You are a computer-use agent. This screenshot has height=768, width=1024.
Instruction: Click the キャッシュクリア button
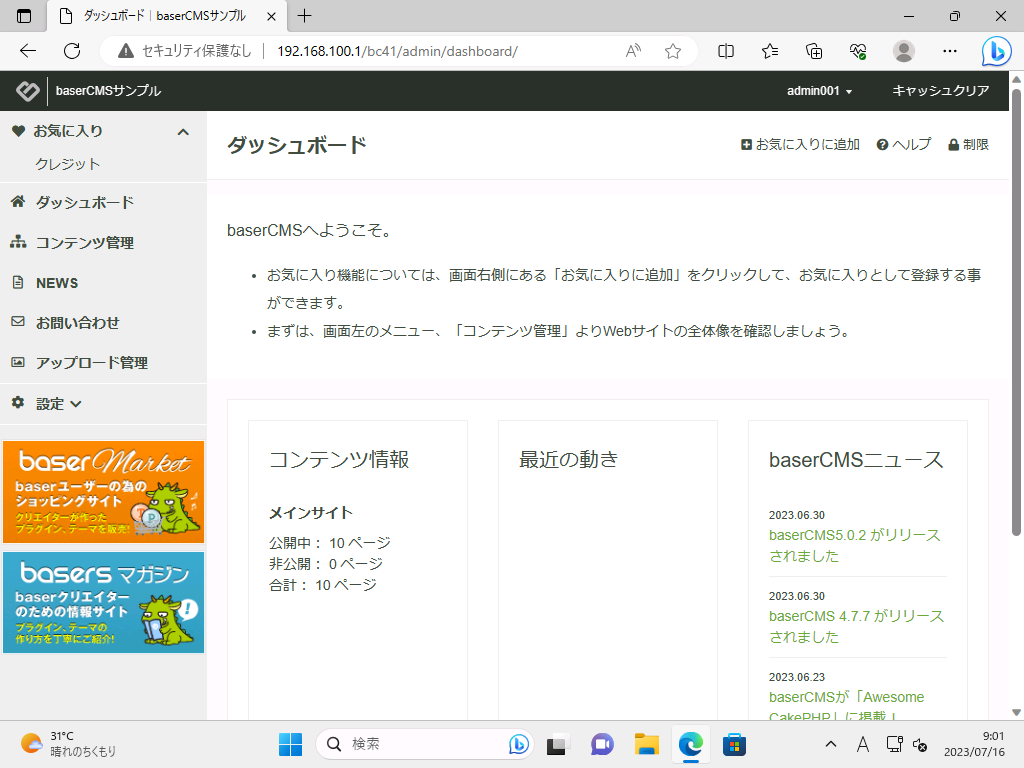tap(940, 91)
